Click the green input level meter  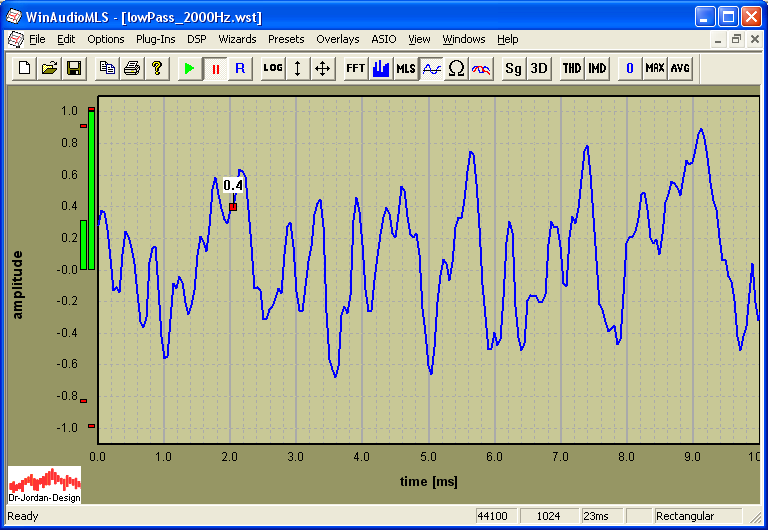(x=91, y=190)
